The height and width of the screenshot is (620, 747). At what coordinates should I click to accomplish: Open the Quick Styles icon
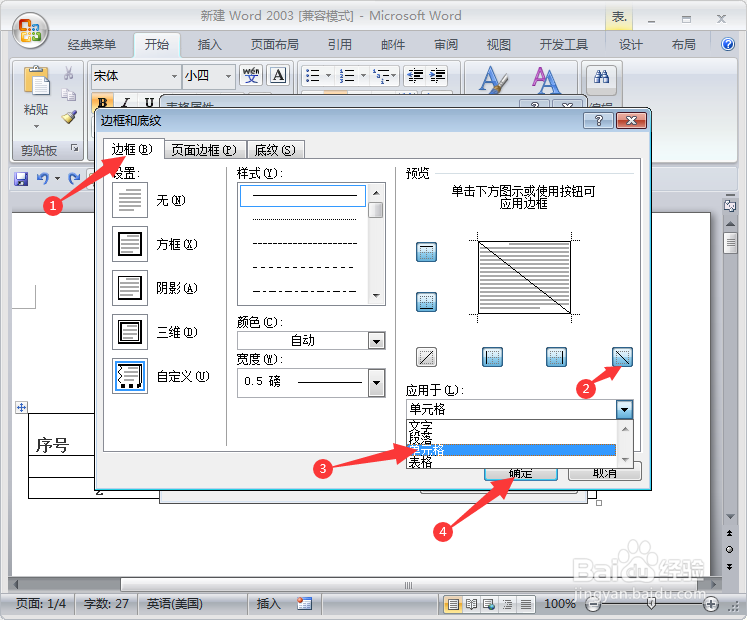coord(493,80)
